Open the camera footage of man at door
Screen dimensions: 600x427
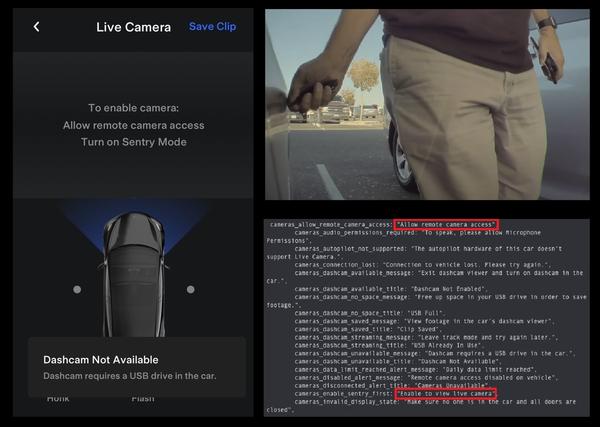[427, 104]
